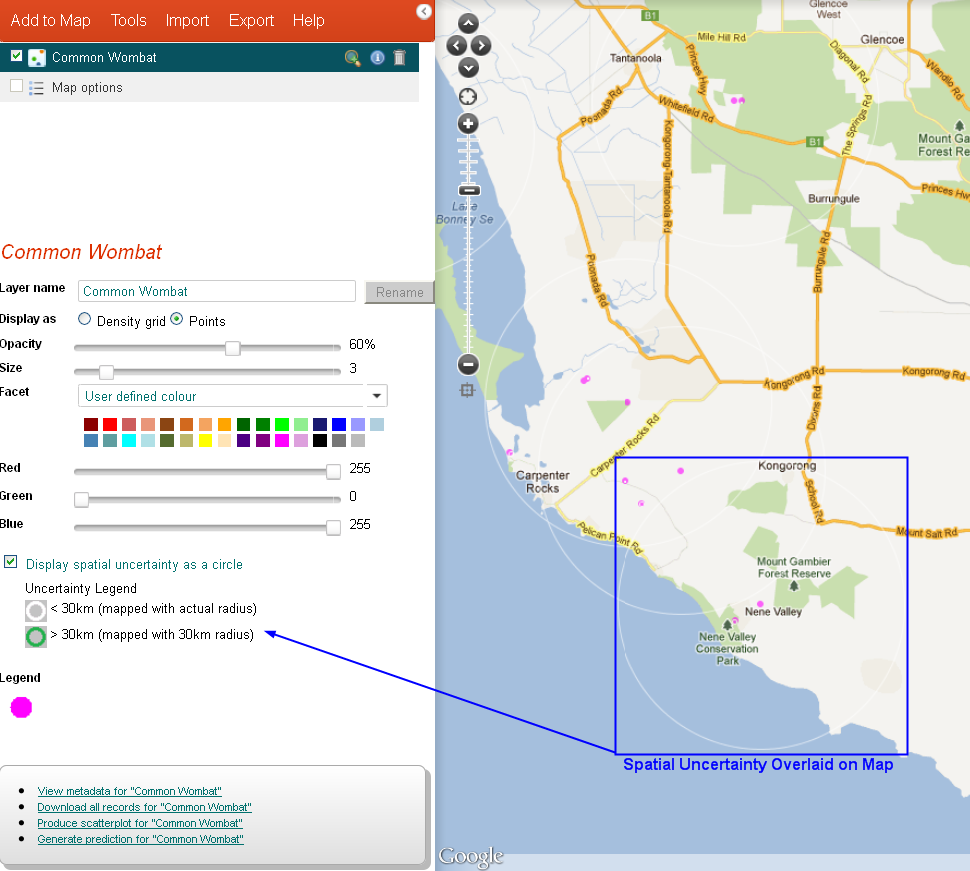
Task: Select the Density grid radio button
Action: pyautogui.click(x=85, y=320)
